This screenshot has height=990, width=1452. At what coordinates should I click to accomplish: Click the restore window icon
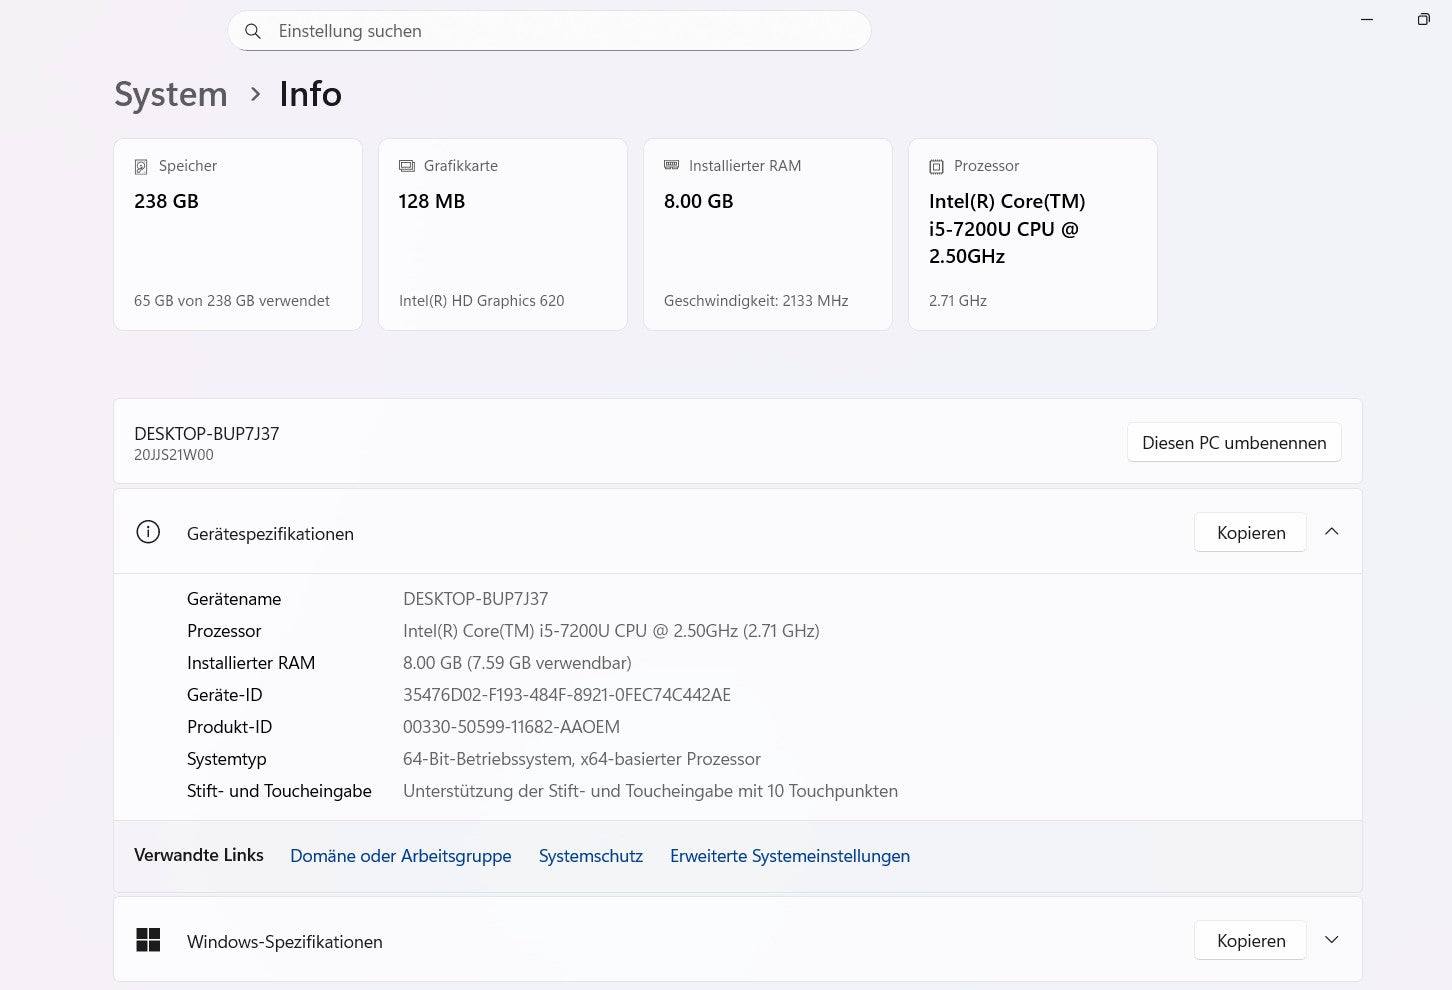click(x=1423, y=19)
